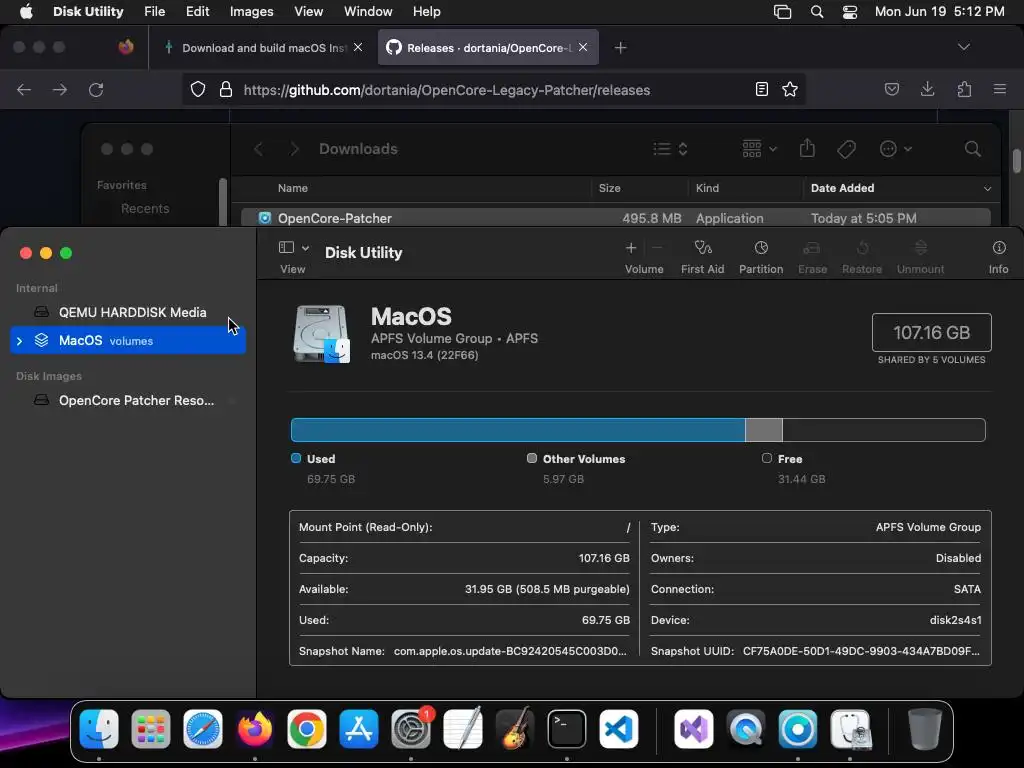The image size is (1024, 768).
Task: Click the Stage Manager windows icon in menu bar
Action: click(x=782, y=12)
